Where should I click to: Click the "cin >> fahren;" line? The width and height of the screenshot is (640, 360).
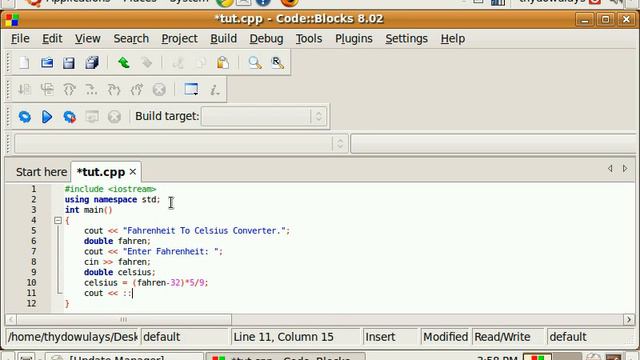coord(118,262)
